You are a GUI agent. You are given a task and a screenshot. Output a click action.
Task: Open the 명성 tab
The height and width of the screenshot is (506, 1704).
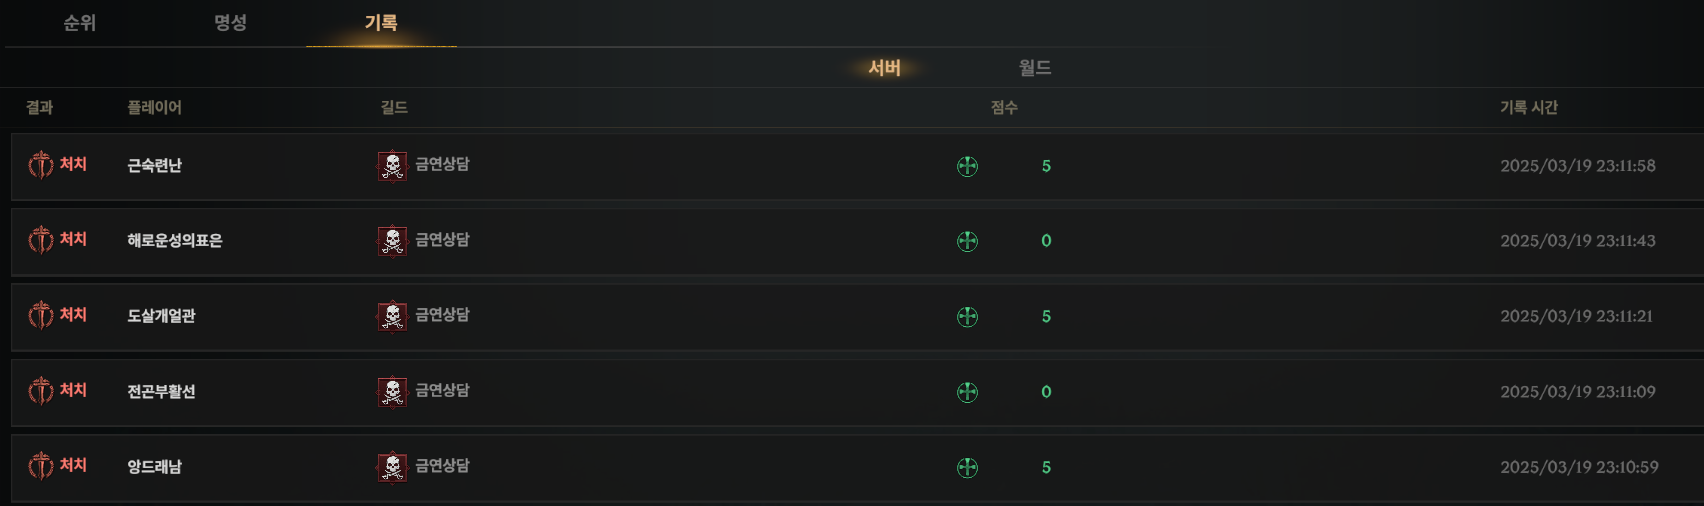(231, 23)
